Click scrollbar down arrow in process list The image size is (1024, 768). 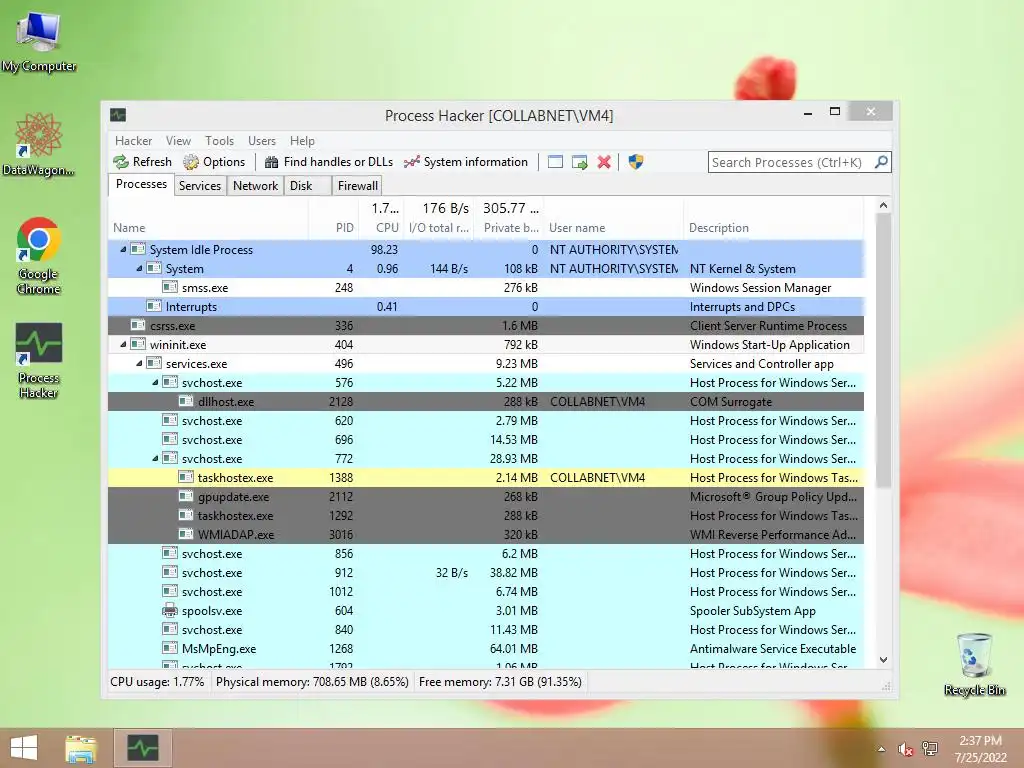point(883,660)
